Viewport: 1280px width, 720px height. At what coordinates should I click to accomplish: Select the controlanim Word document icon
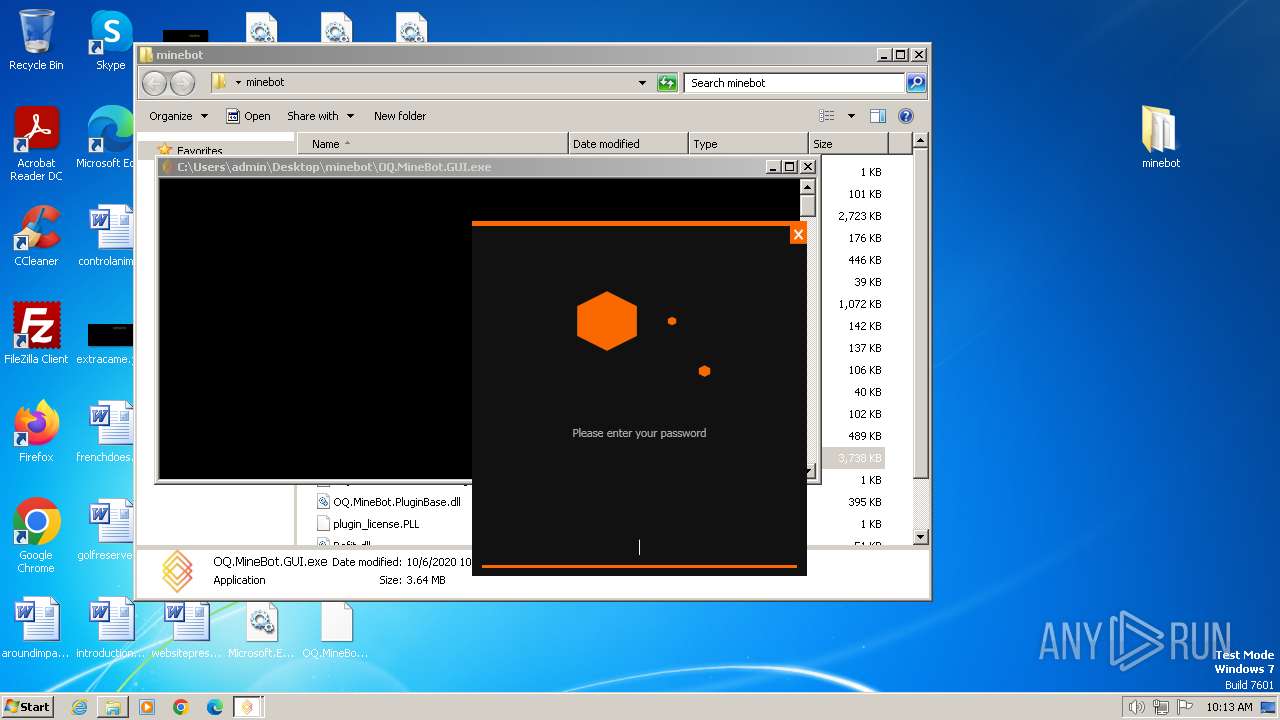[110, 236]
